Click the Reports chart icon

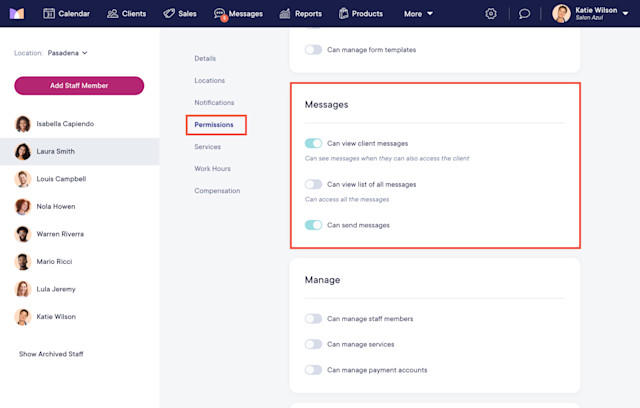pos(284,13)
